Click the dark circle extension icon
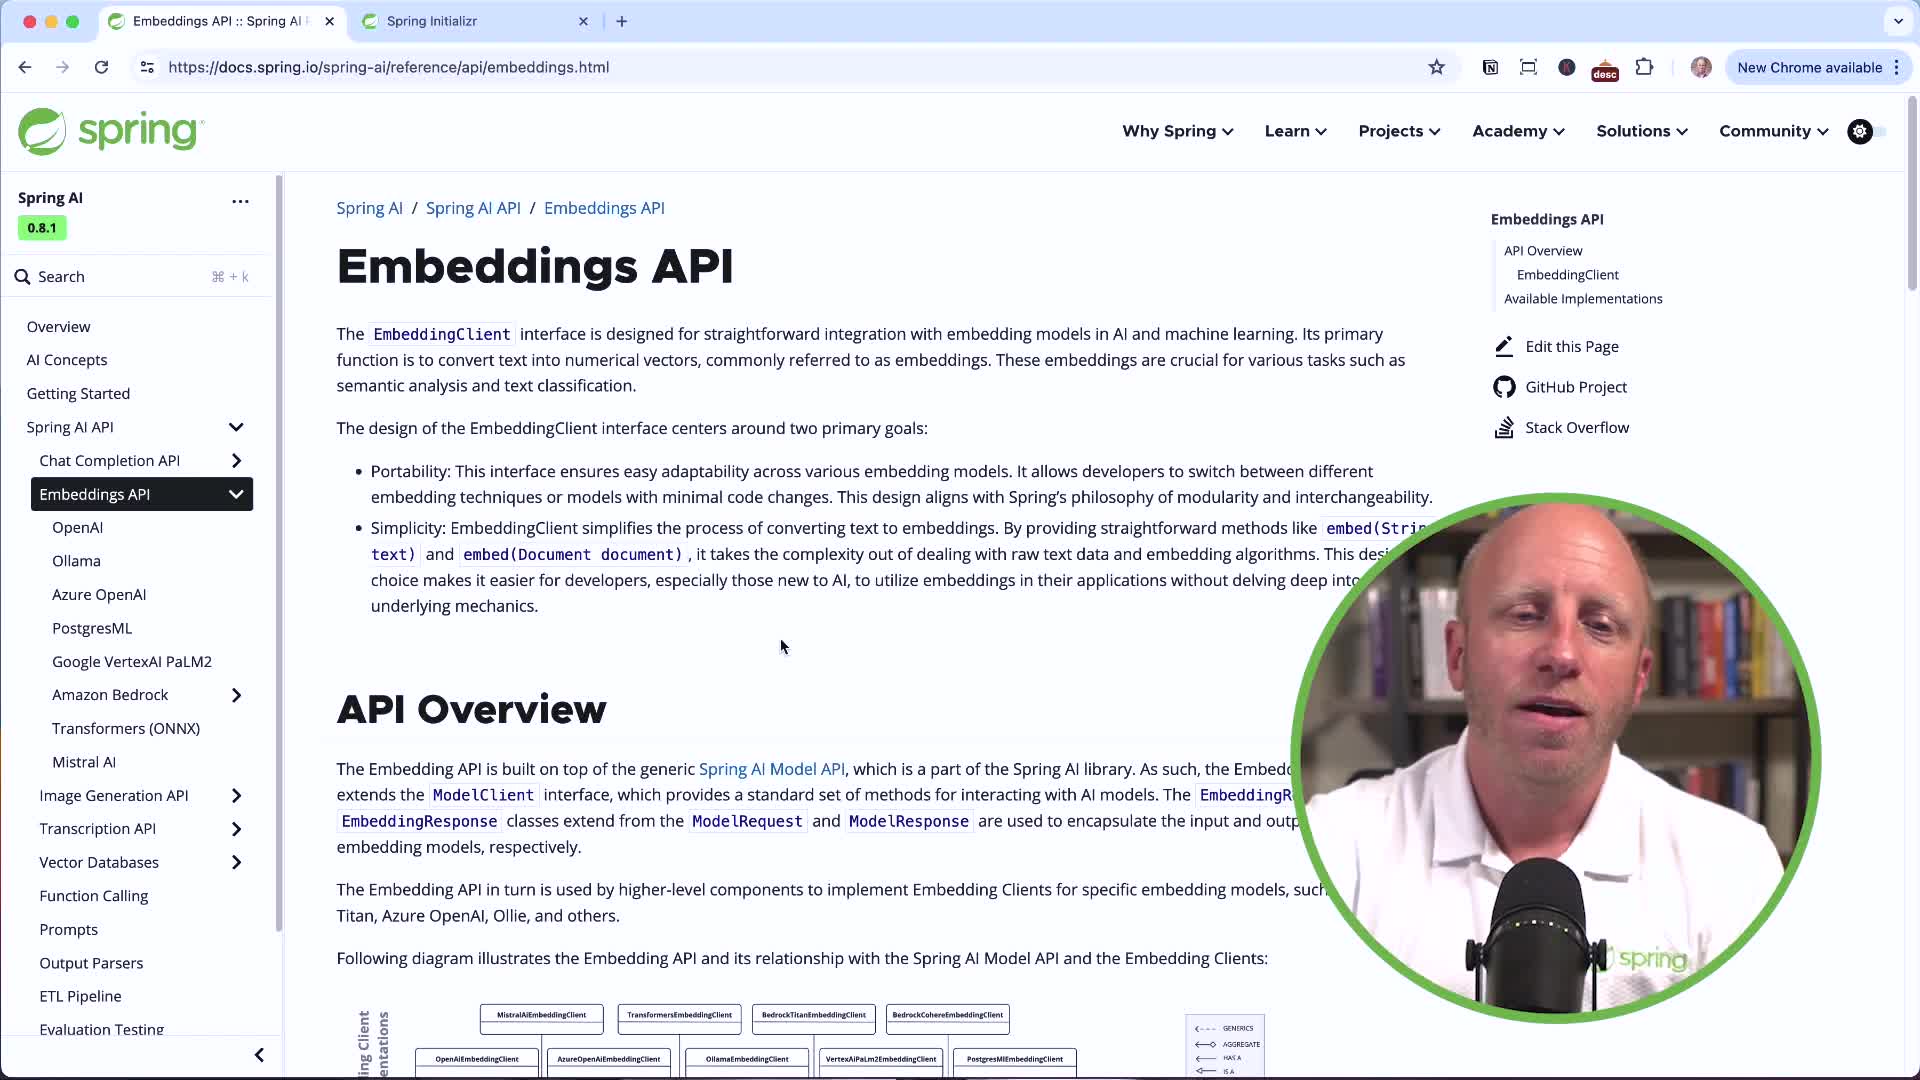The width and height of the screenshot is (1920, 1080). [x=1567, y=67]
